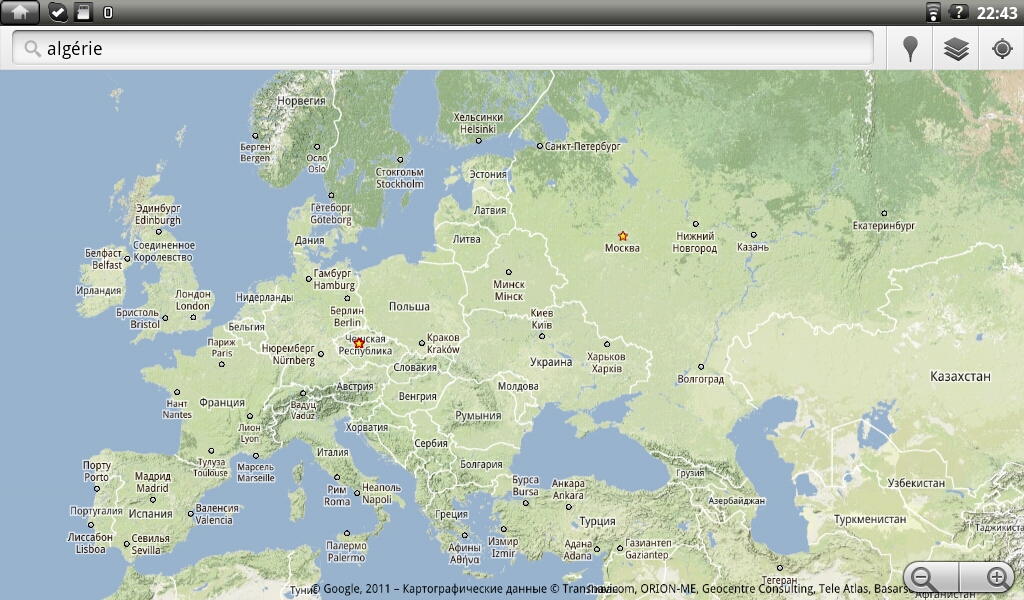Click the Украина country label
This screenshot has height=600, width=1024.
coord(551,362)
